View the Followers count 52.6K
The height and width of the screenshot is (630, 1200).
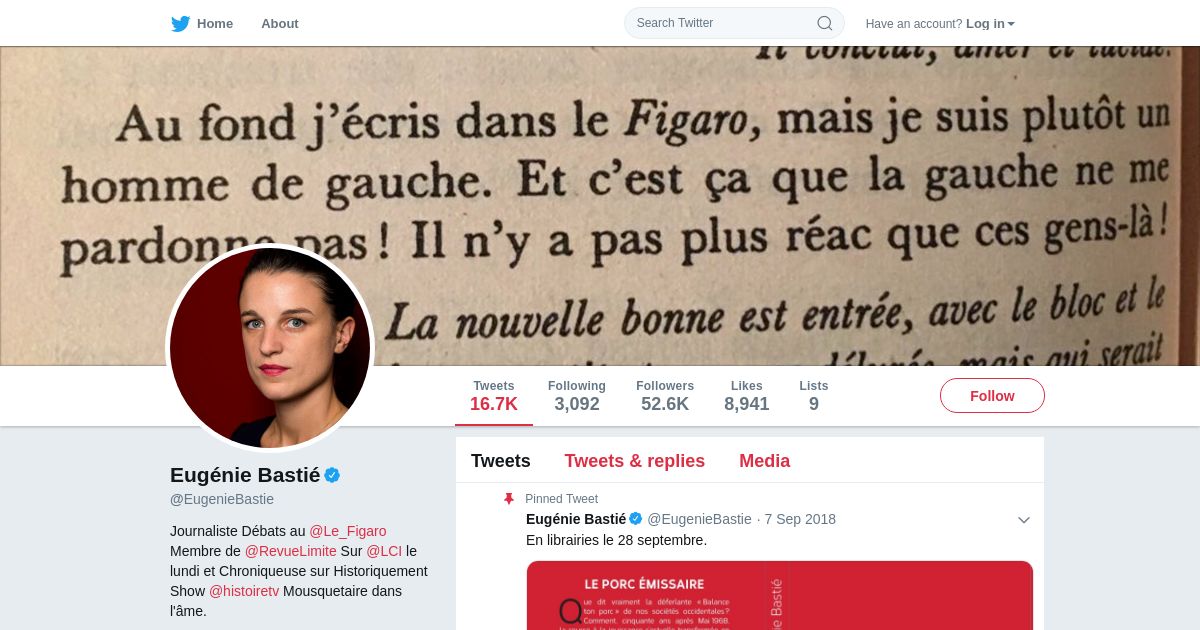tap(665, 396)
